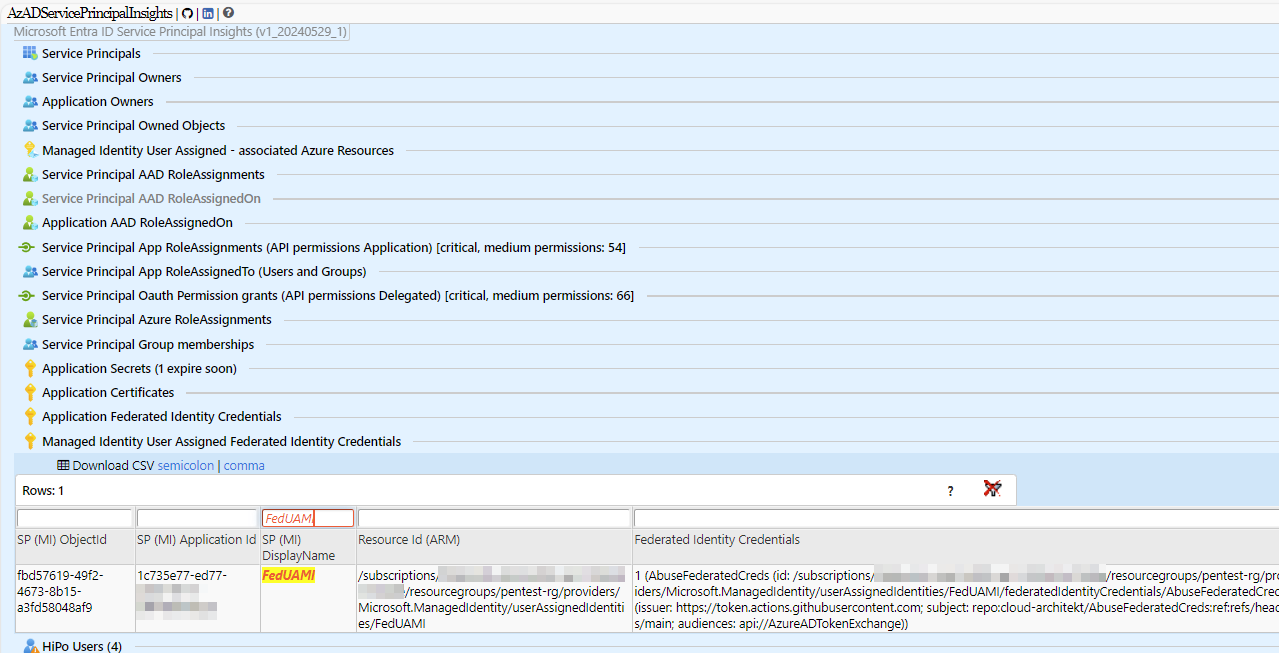Expand Application Secrets (1 expire soon) section
This screenshot has height=653, width=1279.
point(139,368)
